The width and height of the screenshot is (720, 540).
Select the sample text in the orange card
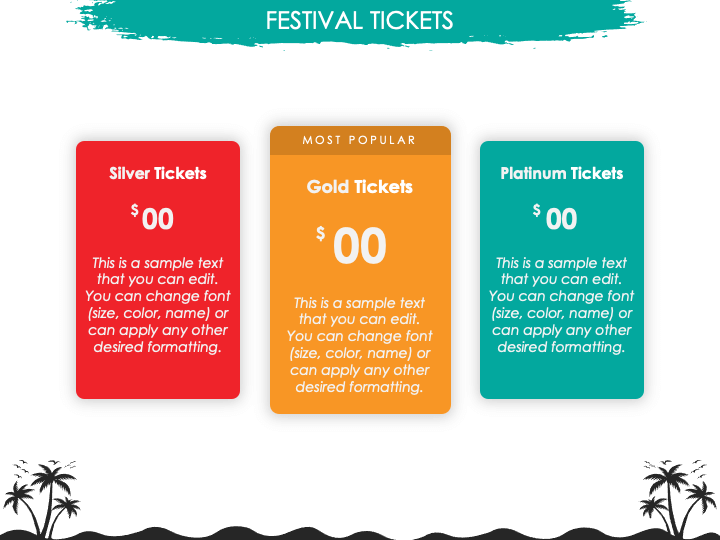360,345
